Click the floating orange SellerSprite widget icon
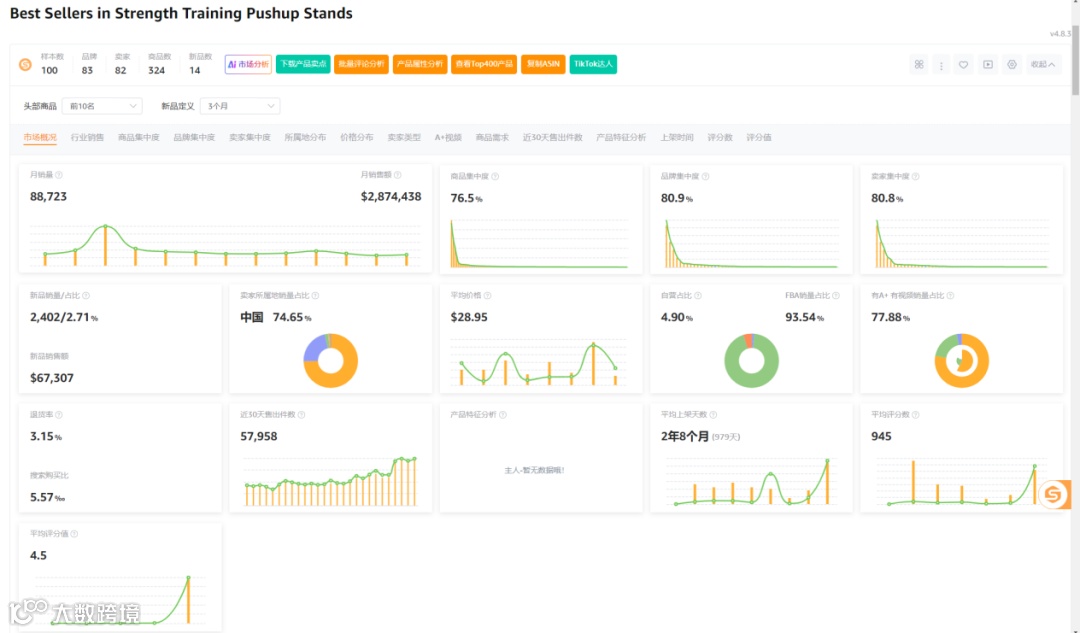Image resolution: width=1080 pixels, height=633 pixels. (1054, 494)
